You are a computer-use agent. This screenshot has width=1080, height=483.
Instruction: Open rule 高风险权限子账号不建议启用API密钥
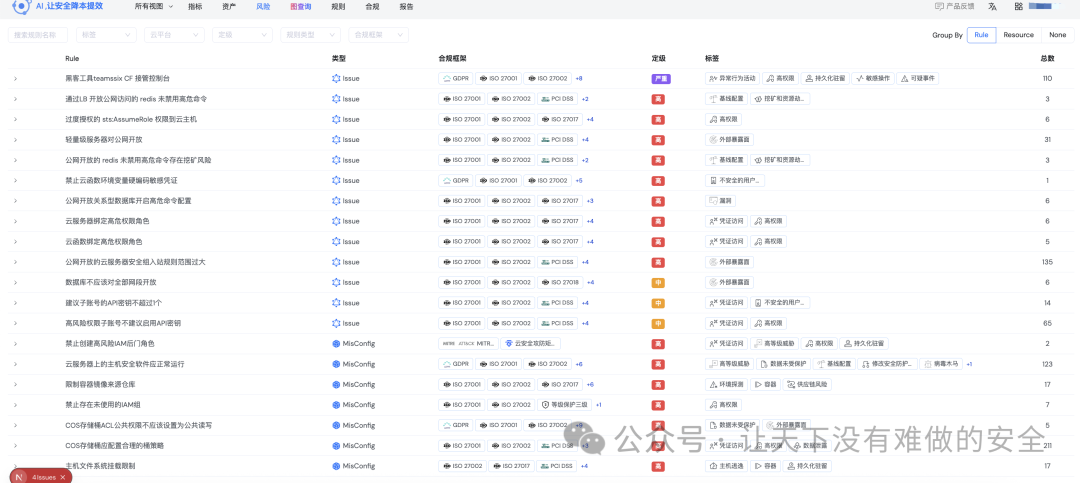(x=123, y=323)
